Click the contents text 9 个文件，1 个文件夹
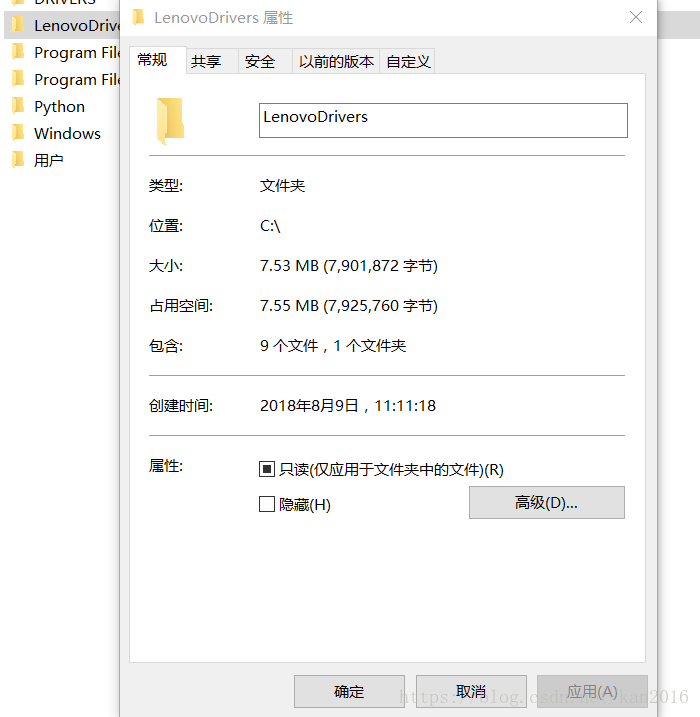Screen dimensions: 700x717 click(333, 346)
